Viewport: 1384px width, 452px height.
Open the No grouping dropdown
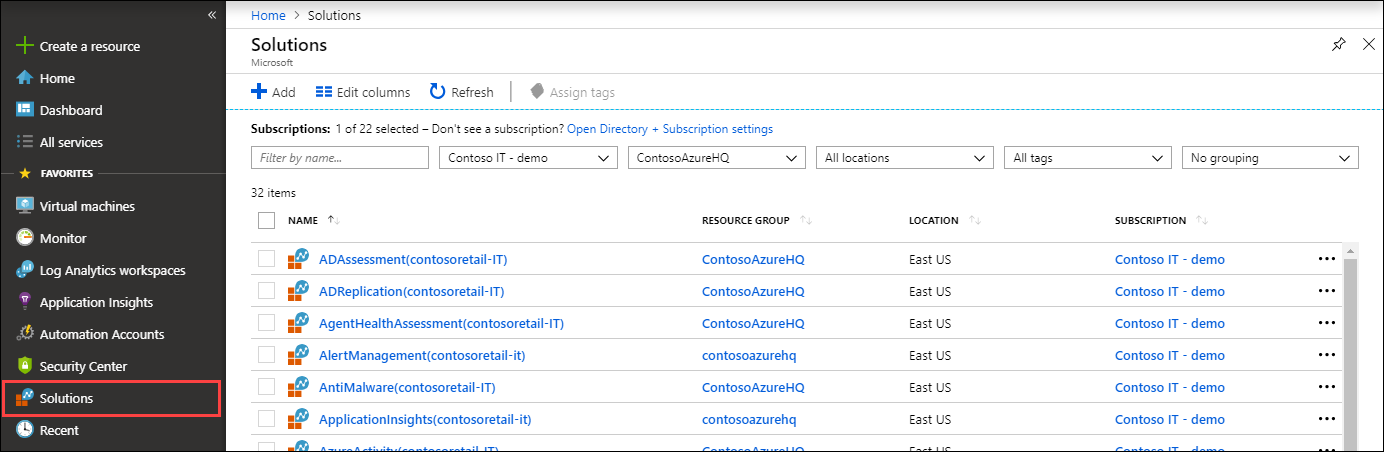[1269, 158]
